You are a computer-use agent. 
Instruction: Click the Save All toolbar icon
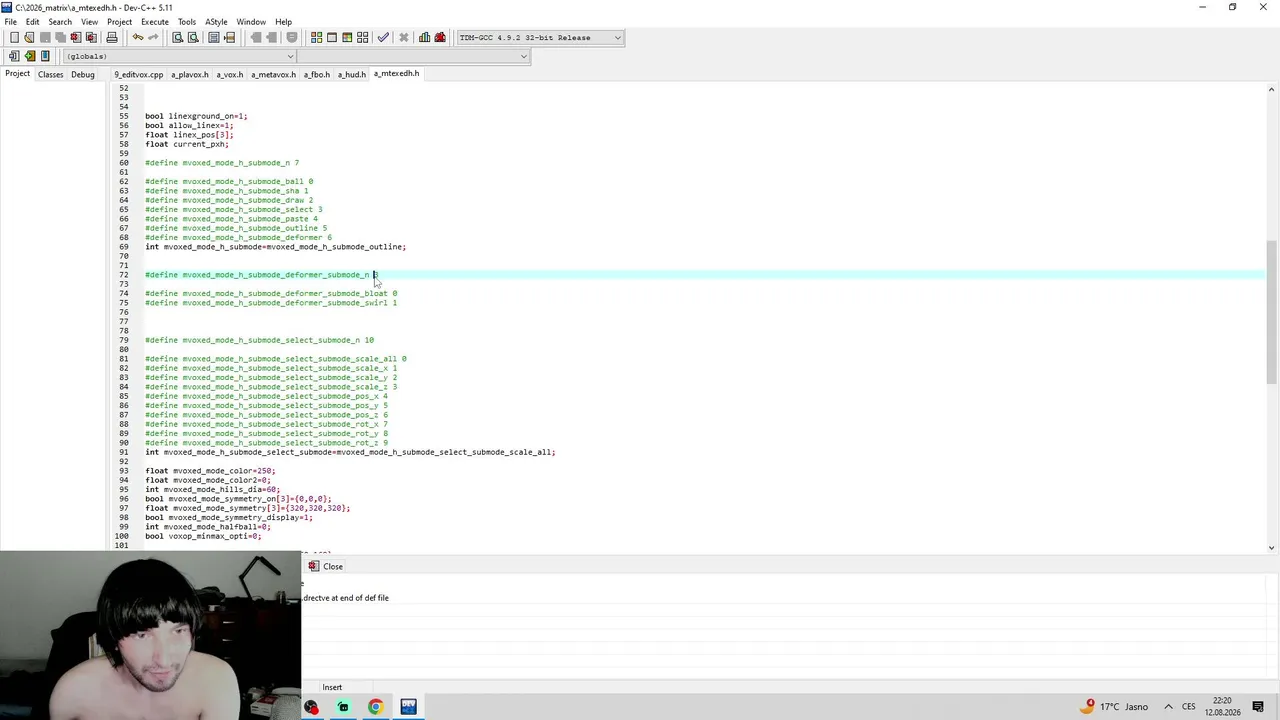coord(60,38)
